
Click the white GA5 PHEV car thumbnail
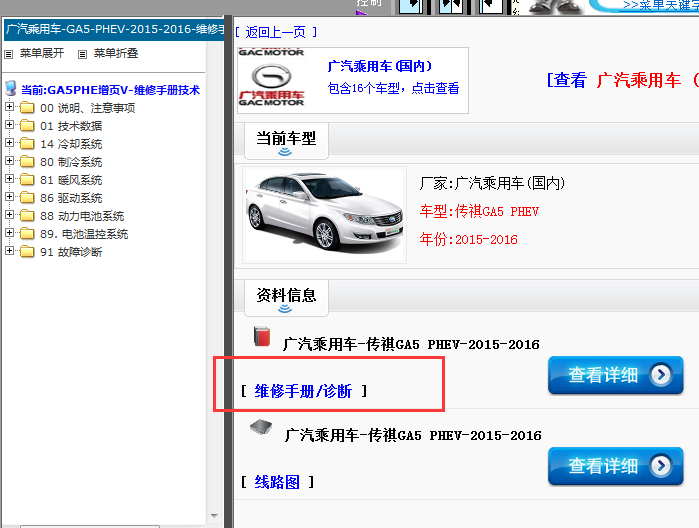[325, 214]
